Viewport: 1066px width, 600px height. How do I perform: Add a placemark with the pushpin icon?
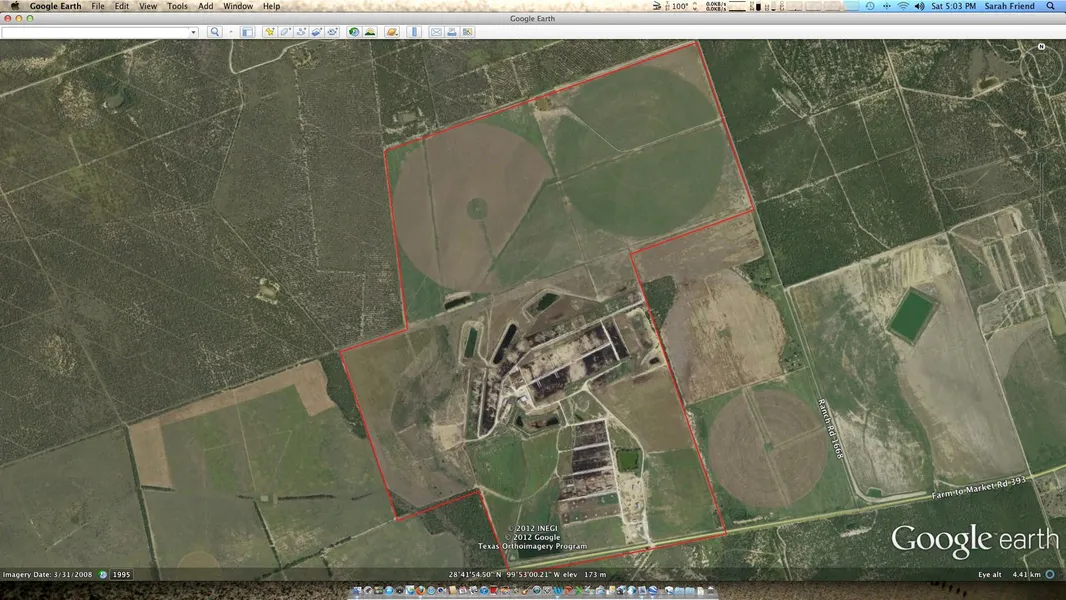[269, 32]
